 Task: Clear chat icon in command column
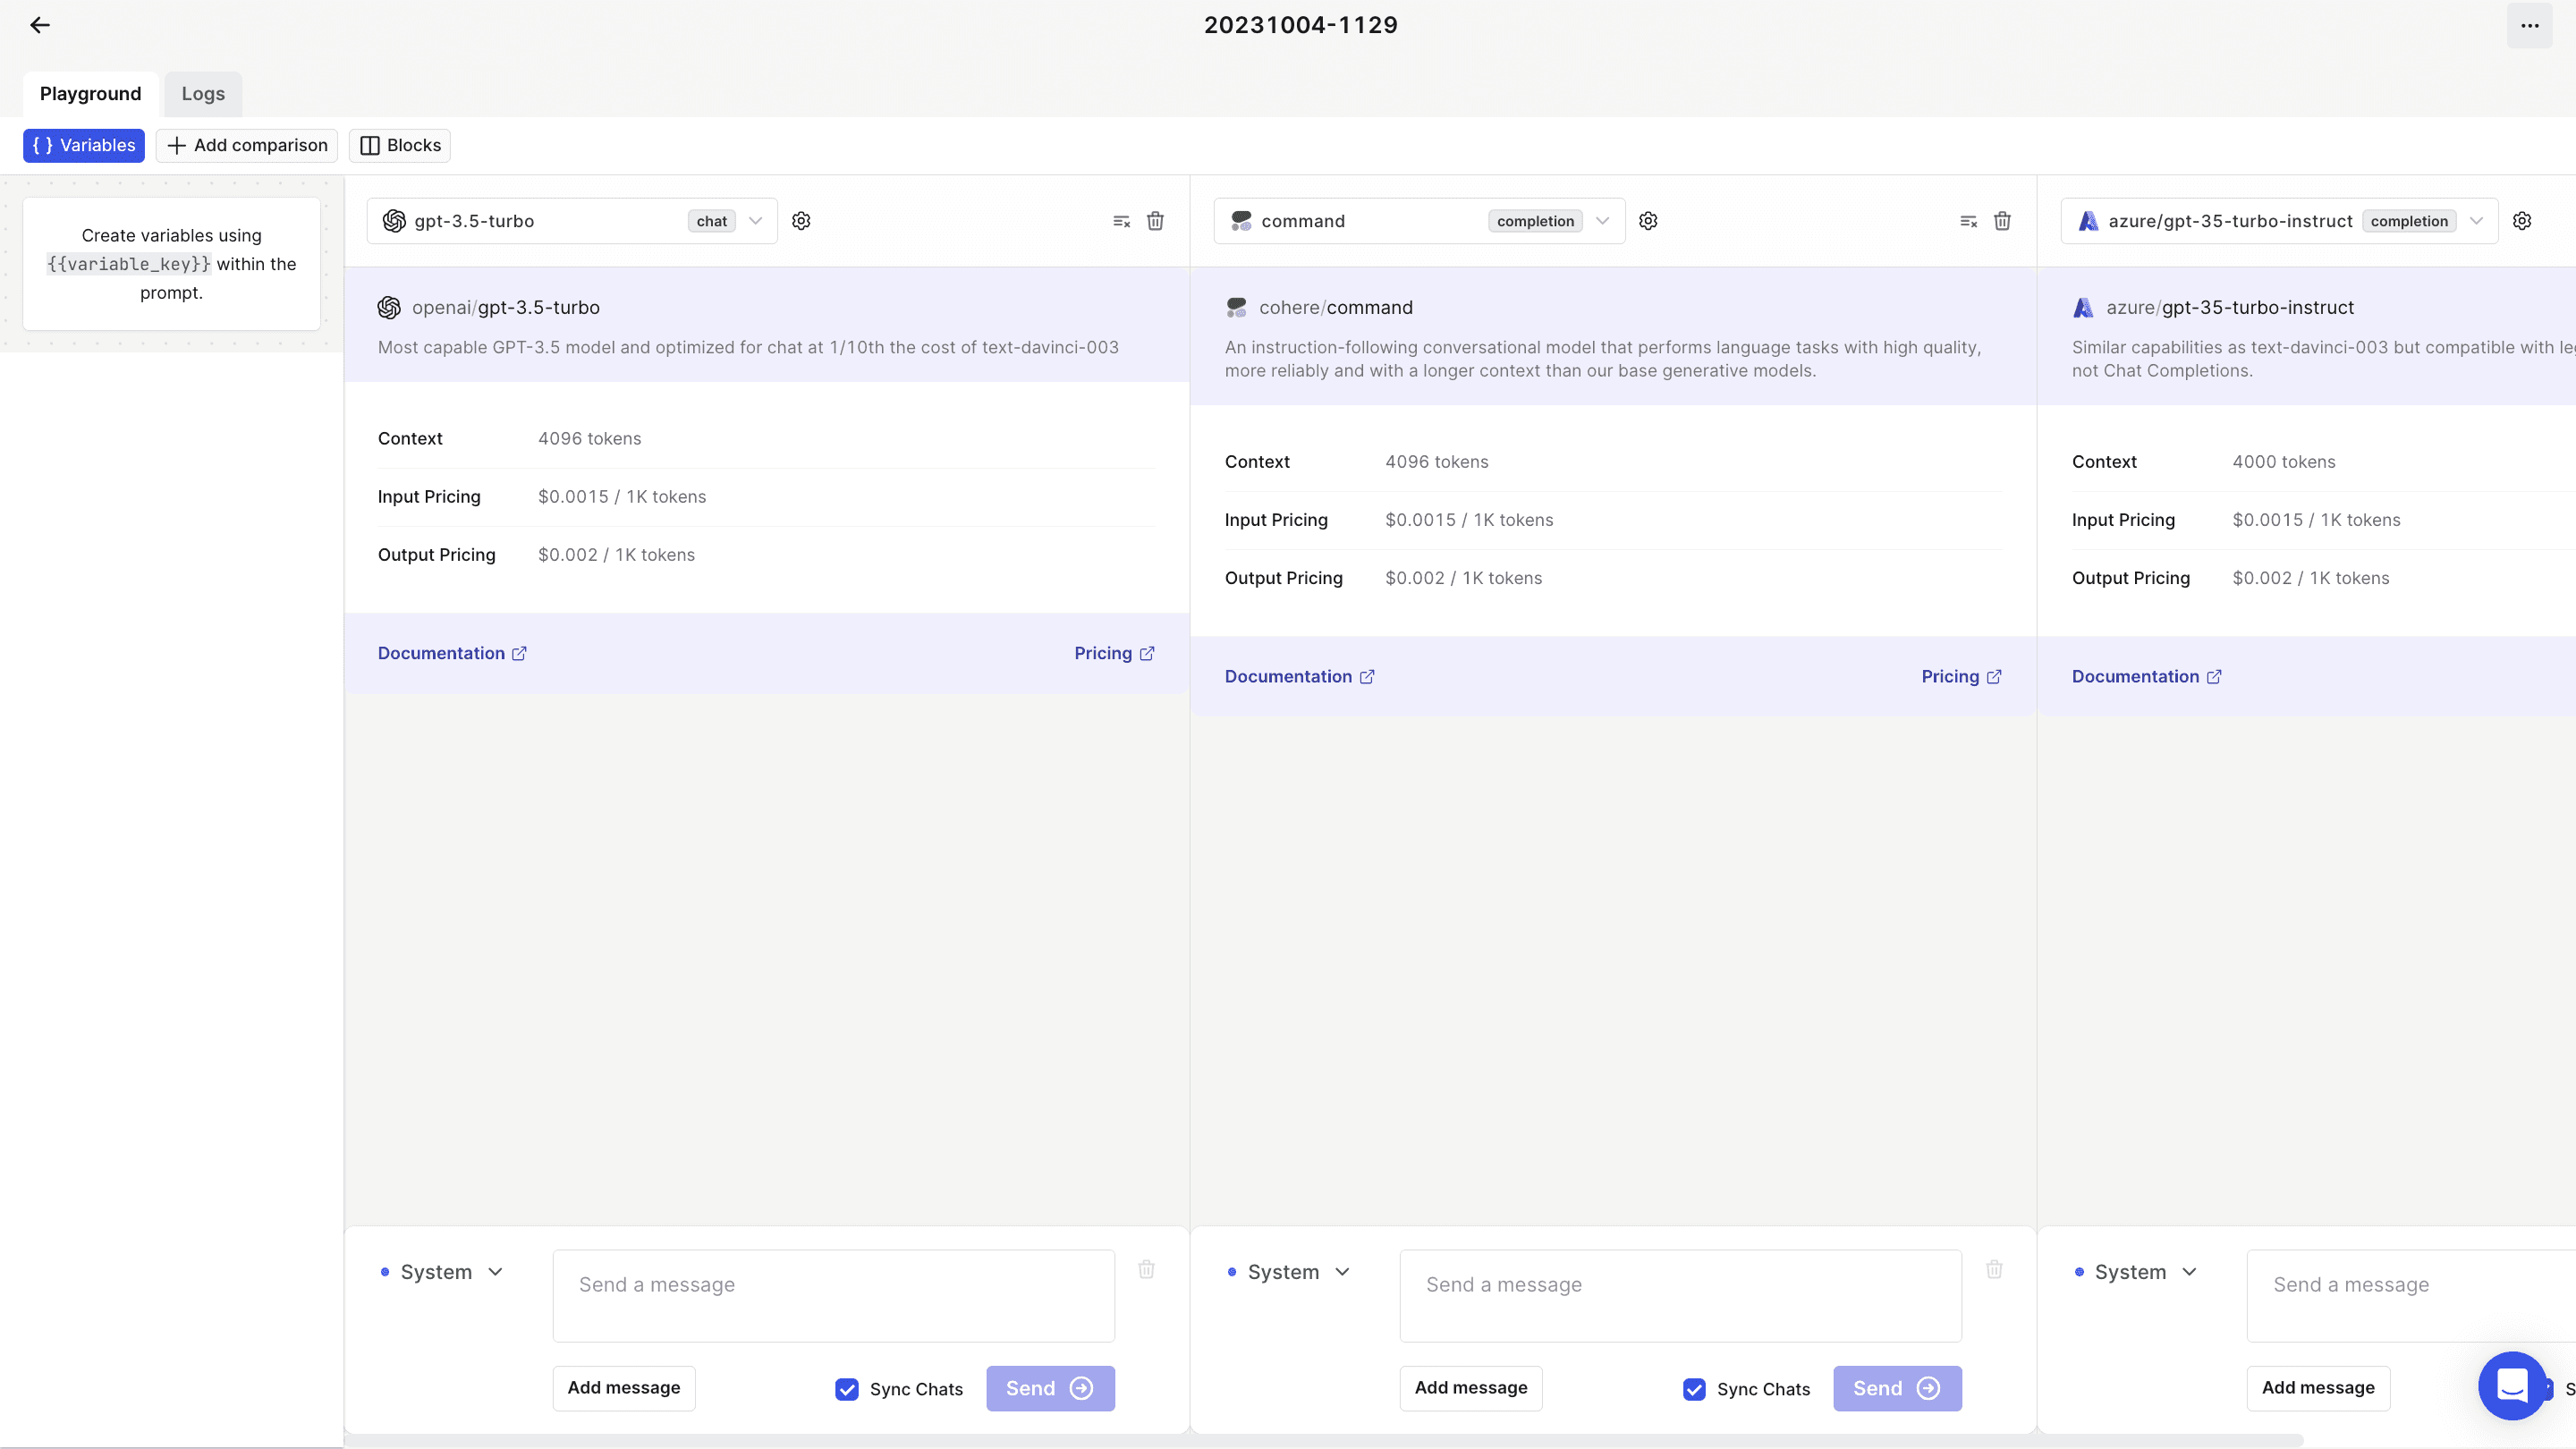click(x=1968, y=221)
